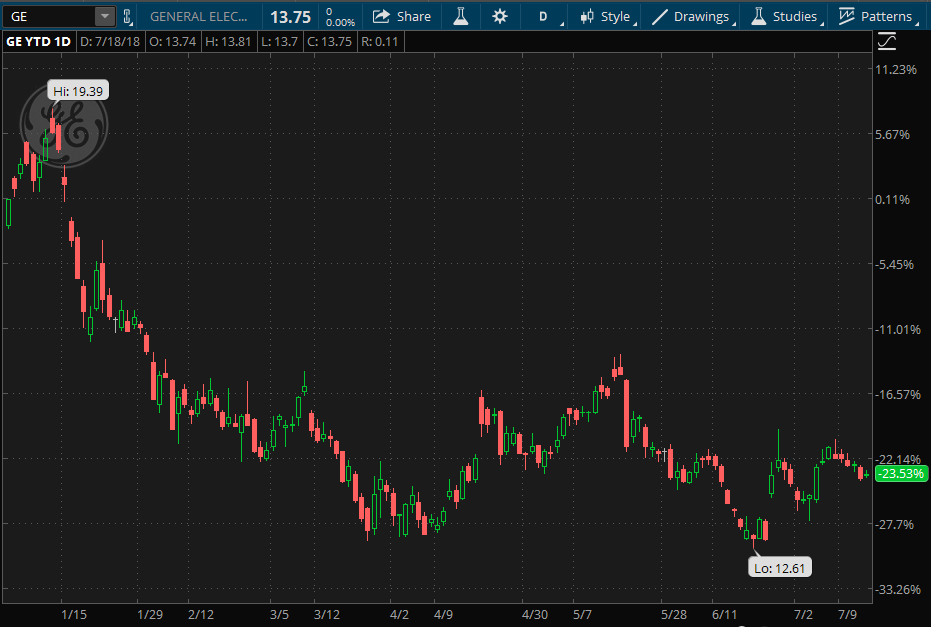Click the -27.7% axis label

tap(895, 524)
